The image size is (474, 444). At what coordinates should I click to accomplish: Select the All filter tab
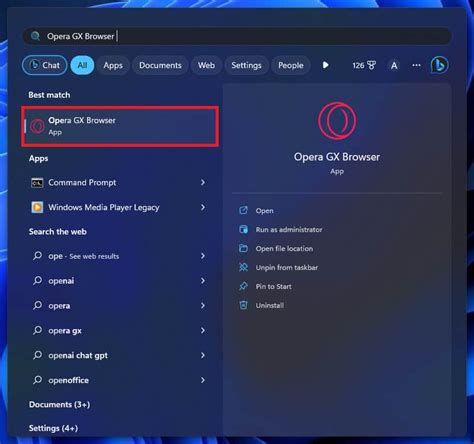[x=82, y=65]
